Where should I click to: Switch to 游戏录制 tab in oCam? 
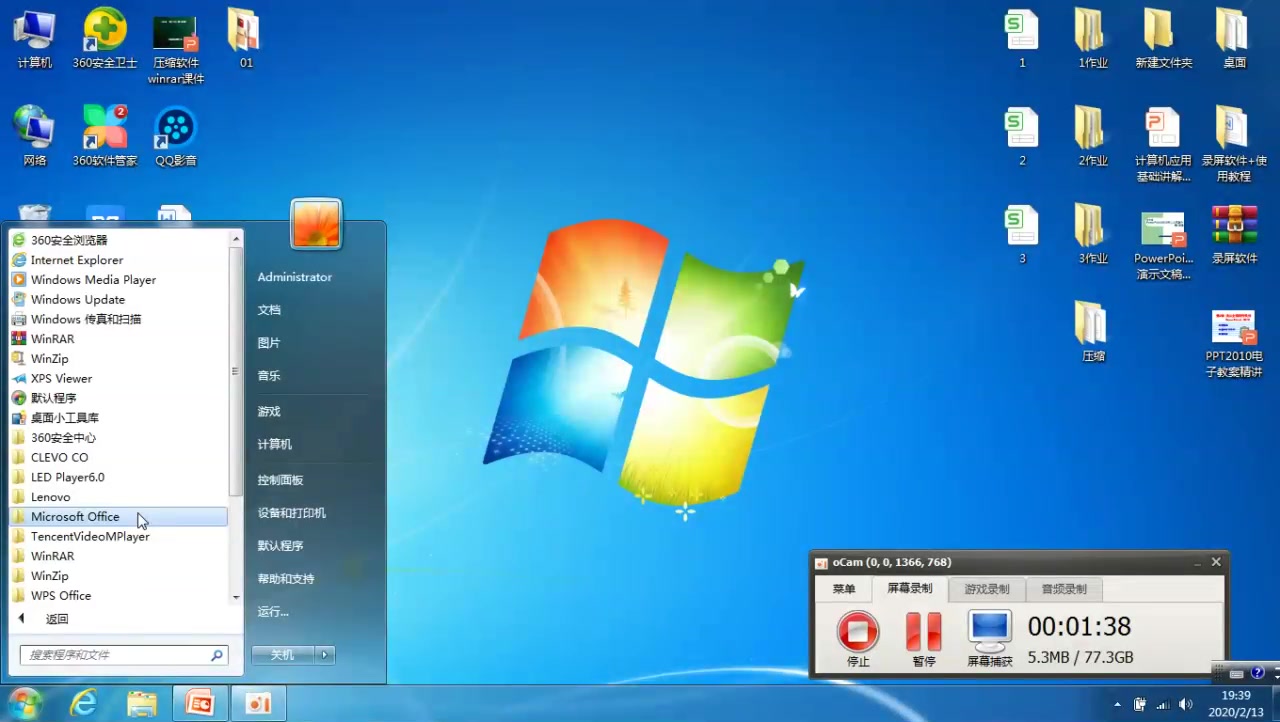[986, 589]
